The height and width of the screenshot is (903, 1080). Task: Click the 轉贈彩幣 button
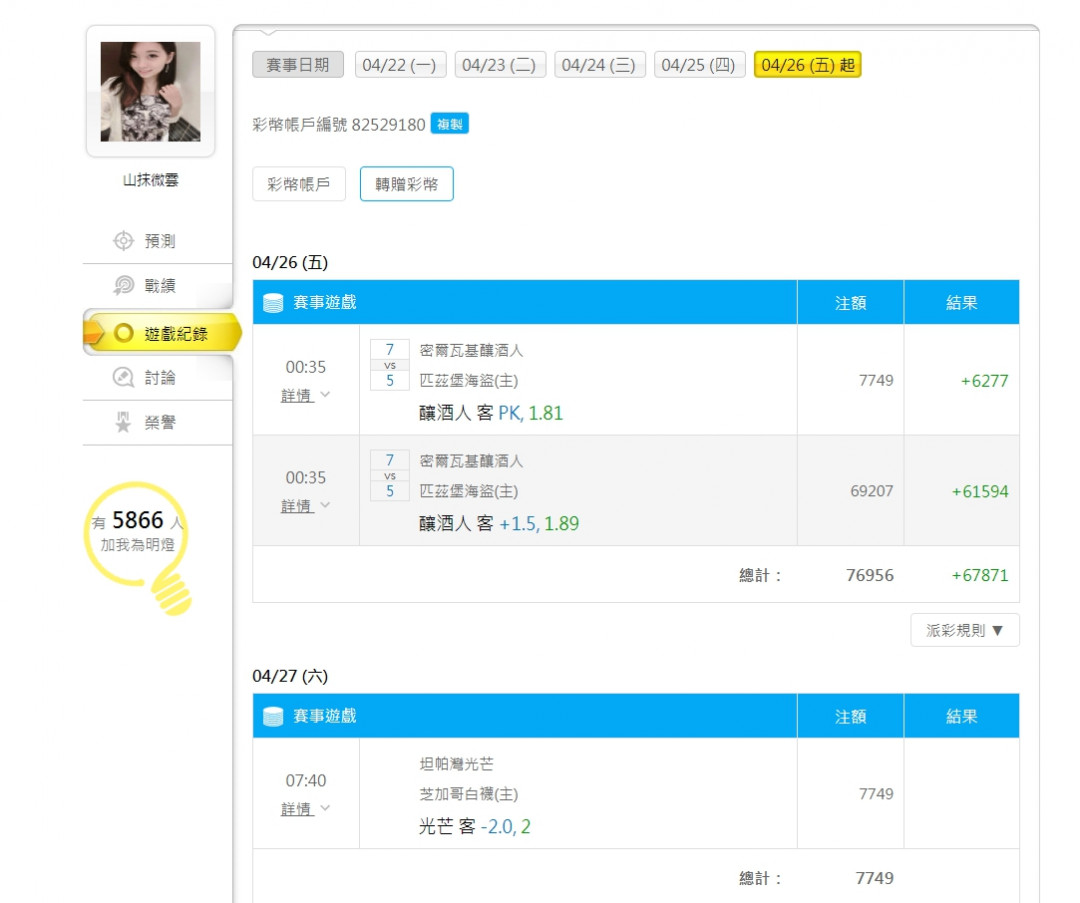point(406,184)
